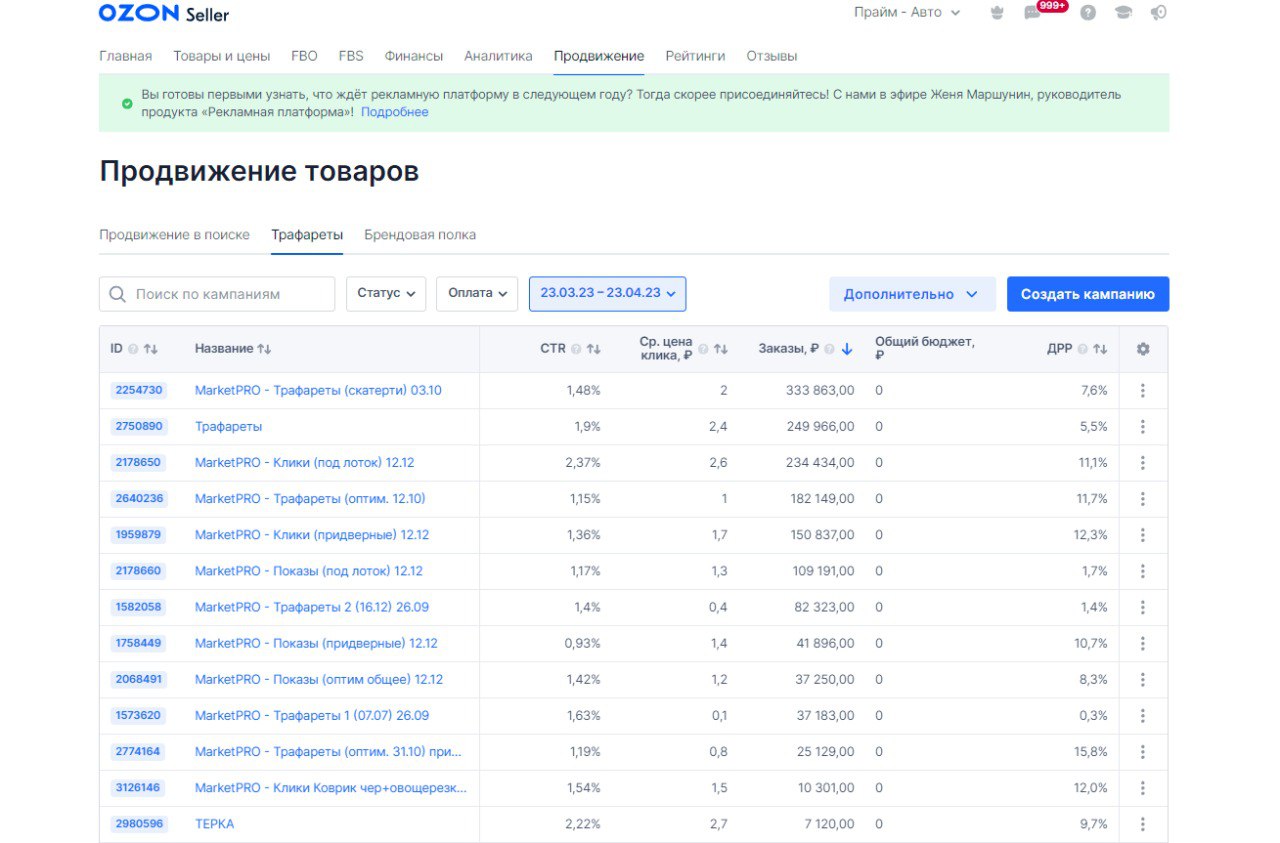Image resolution: width=1280 pixels, height=843 pixels.
Task: Click the Заказы column descending sort arrow
Action: (x=847, y=349)
